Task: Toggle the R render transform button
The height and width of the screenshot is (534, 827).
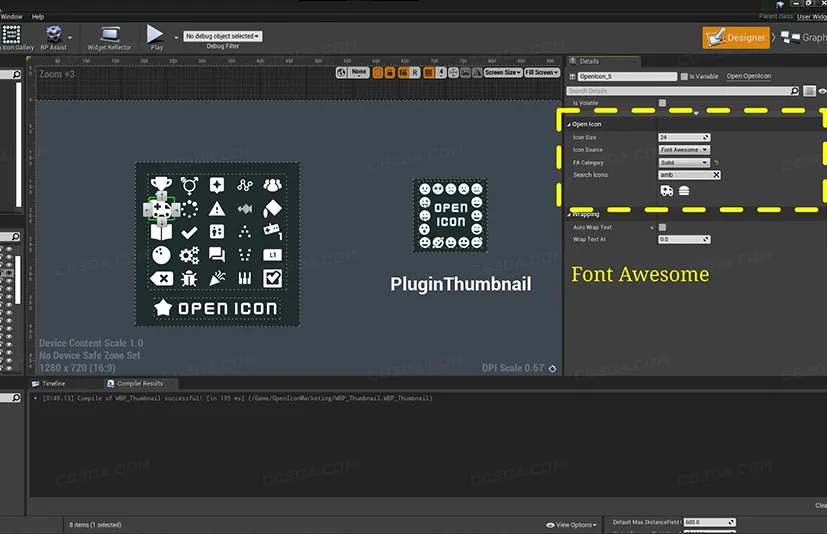Action: [x=415, y=72]
